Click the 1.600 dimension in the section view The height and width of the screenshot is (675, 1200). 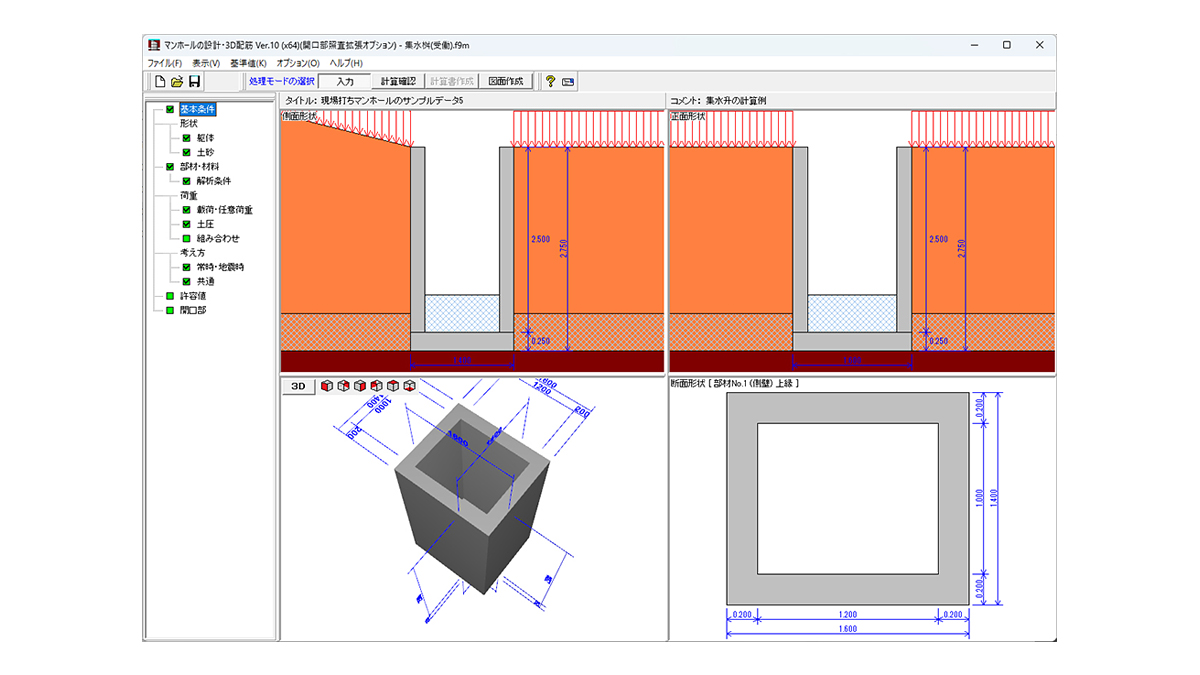(846, 630)
